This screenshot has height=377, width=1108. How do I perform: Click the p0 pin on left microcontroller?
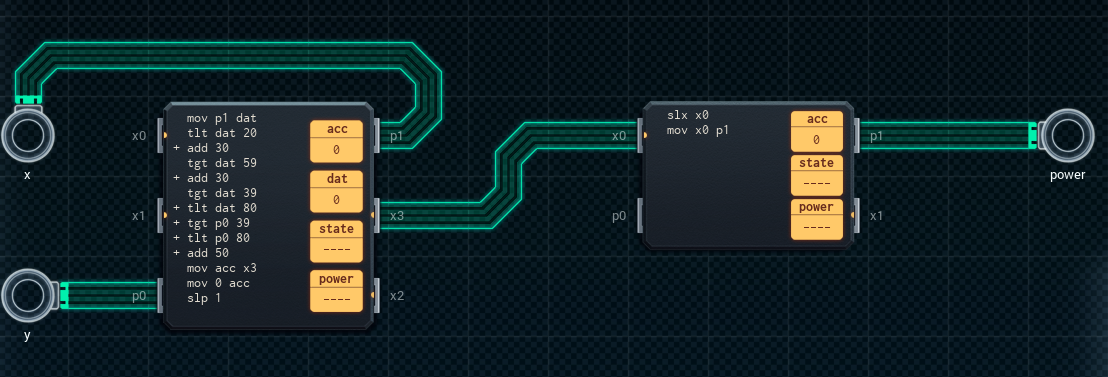pyautogui.click(x=160, y=296)
